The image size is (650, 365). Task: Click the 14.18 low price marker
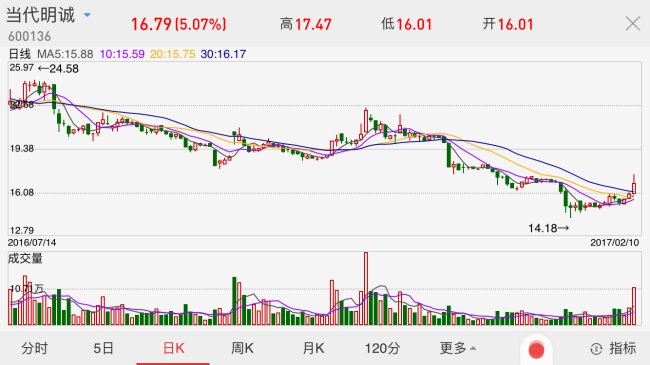[548, 228]
